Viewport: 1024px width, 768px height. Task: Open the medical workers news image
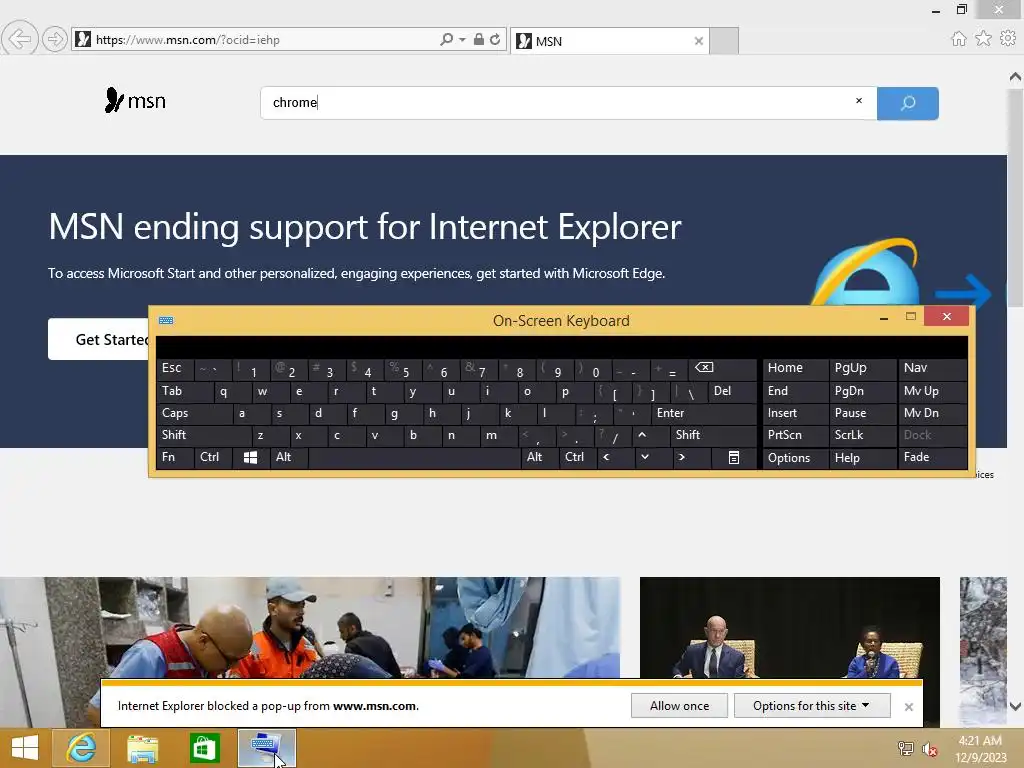(x=310, y=627)
